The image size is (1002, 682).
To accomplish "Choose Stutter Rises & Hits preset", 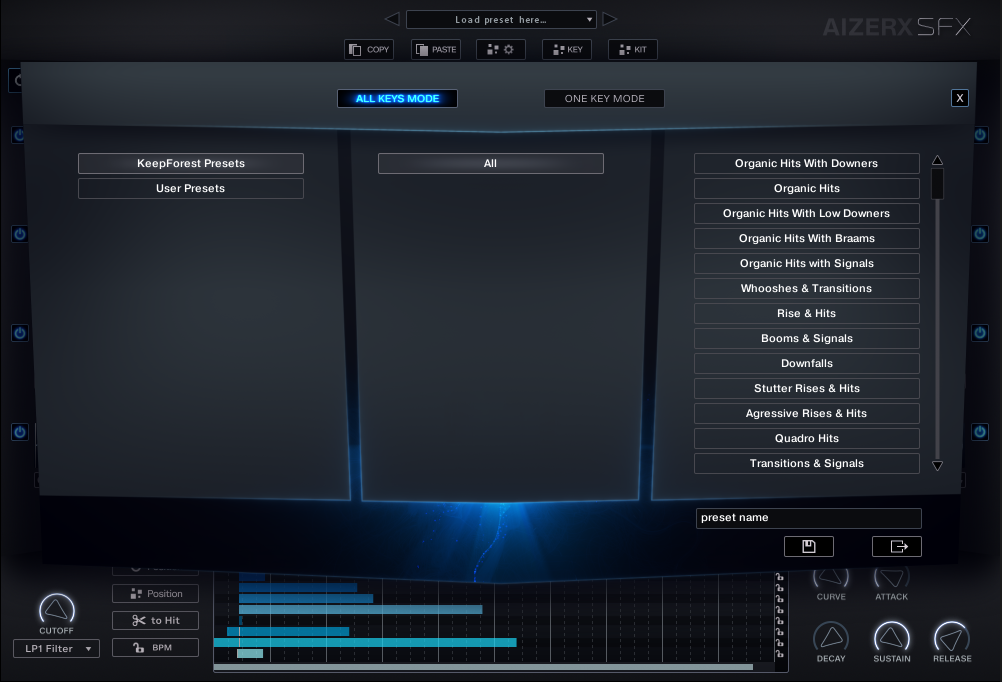I will click(806, 388).
